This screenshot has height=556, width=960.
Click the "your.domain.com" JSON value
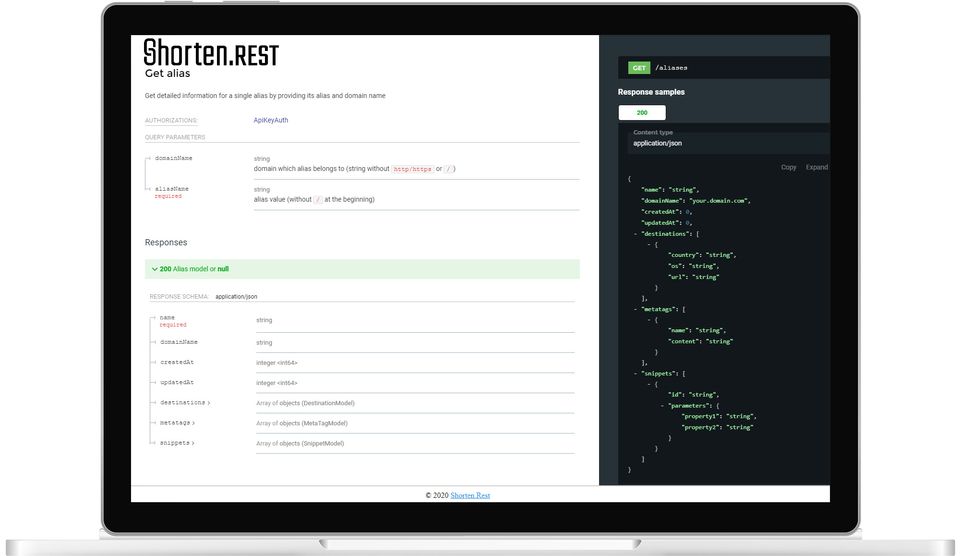pyautogui.click(x=718, y=201)
